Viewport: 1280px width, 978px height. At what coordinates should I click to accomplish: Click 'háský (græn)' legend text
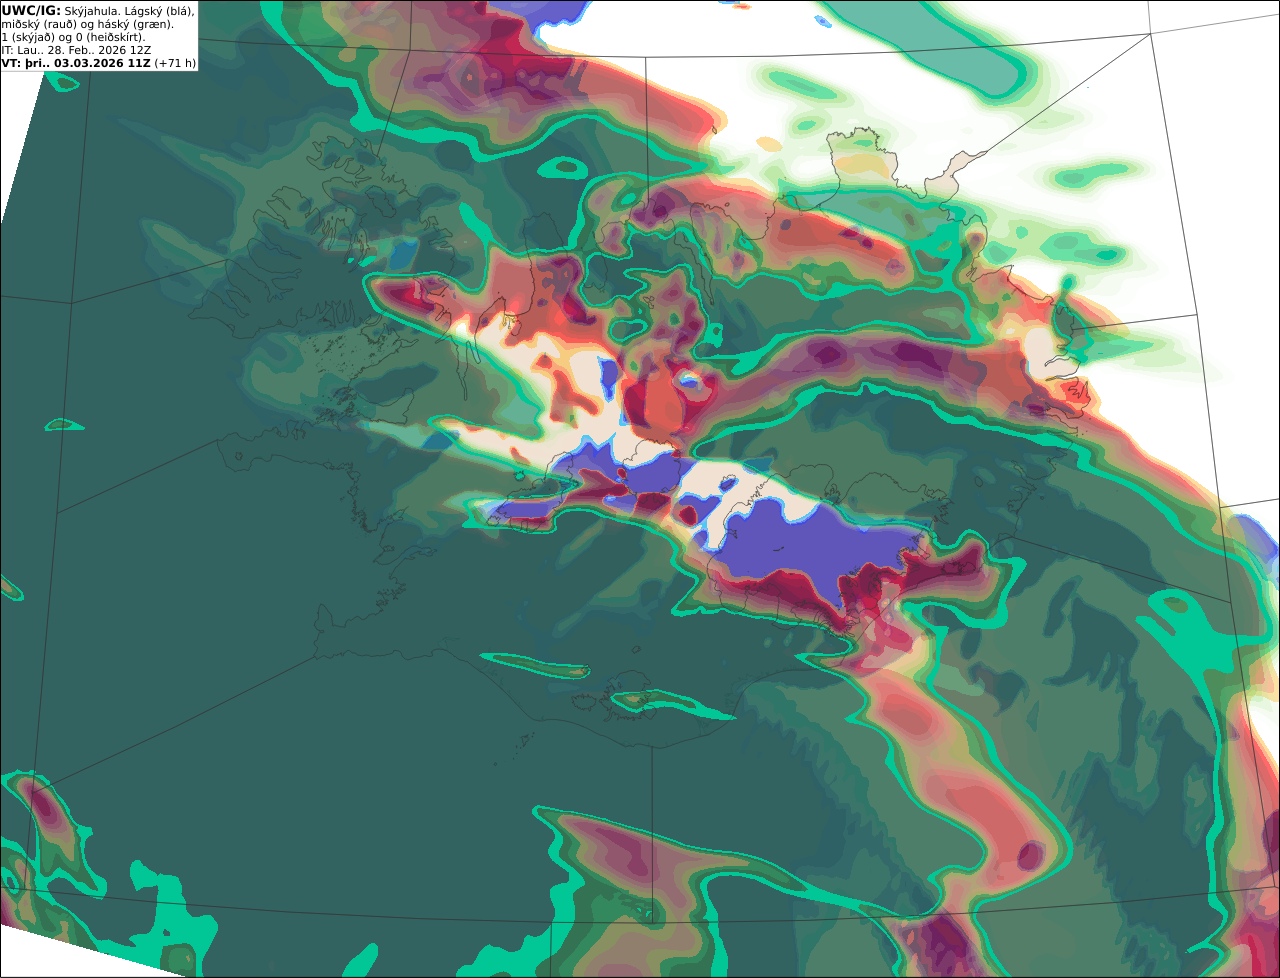pos(135,25)
